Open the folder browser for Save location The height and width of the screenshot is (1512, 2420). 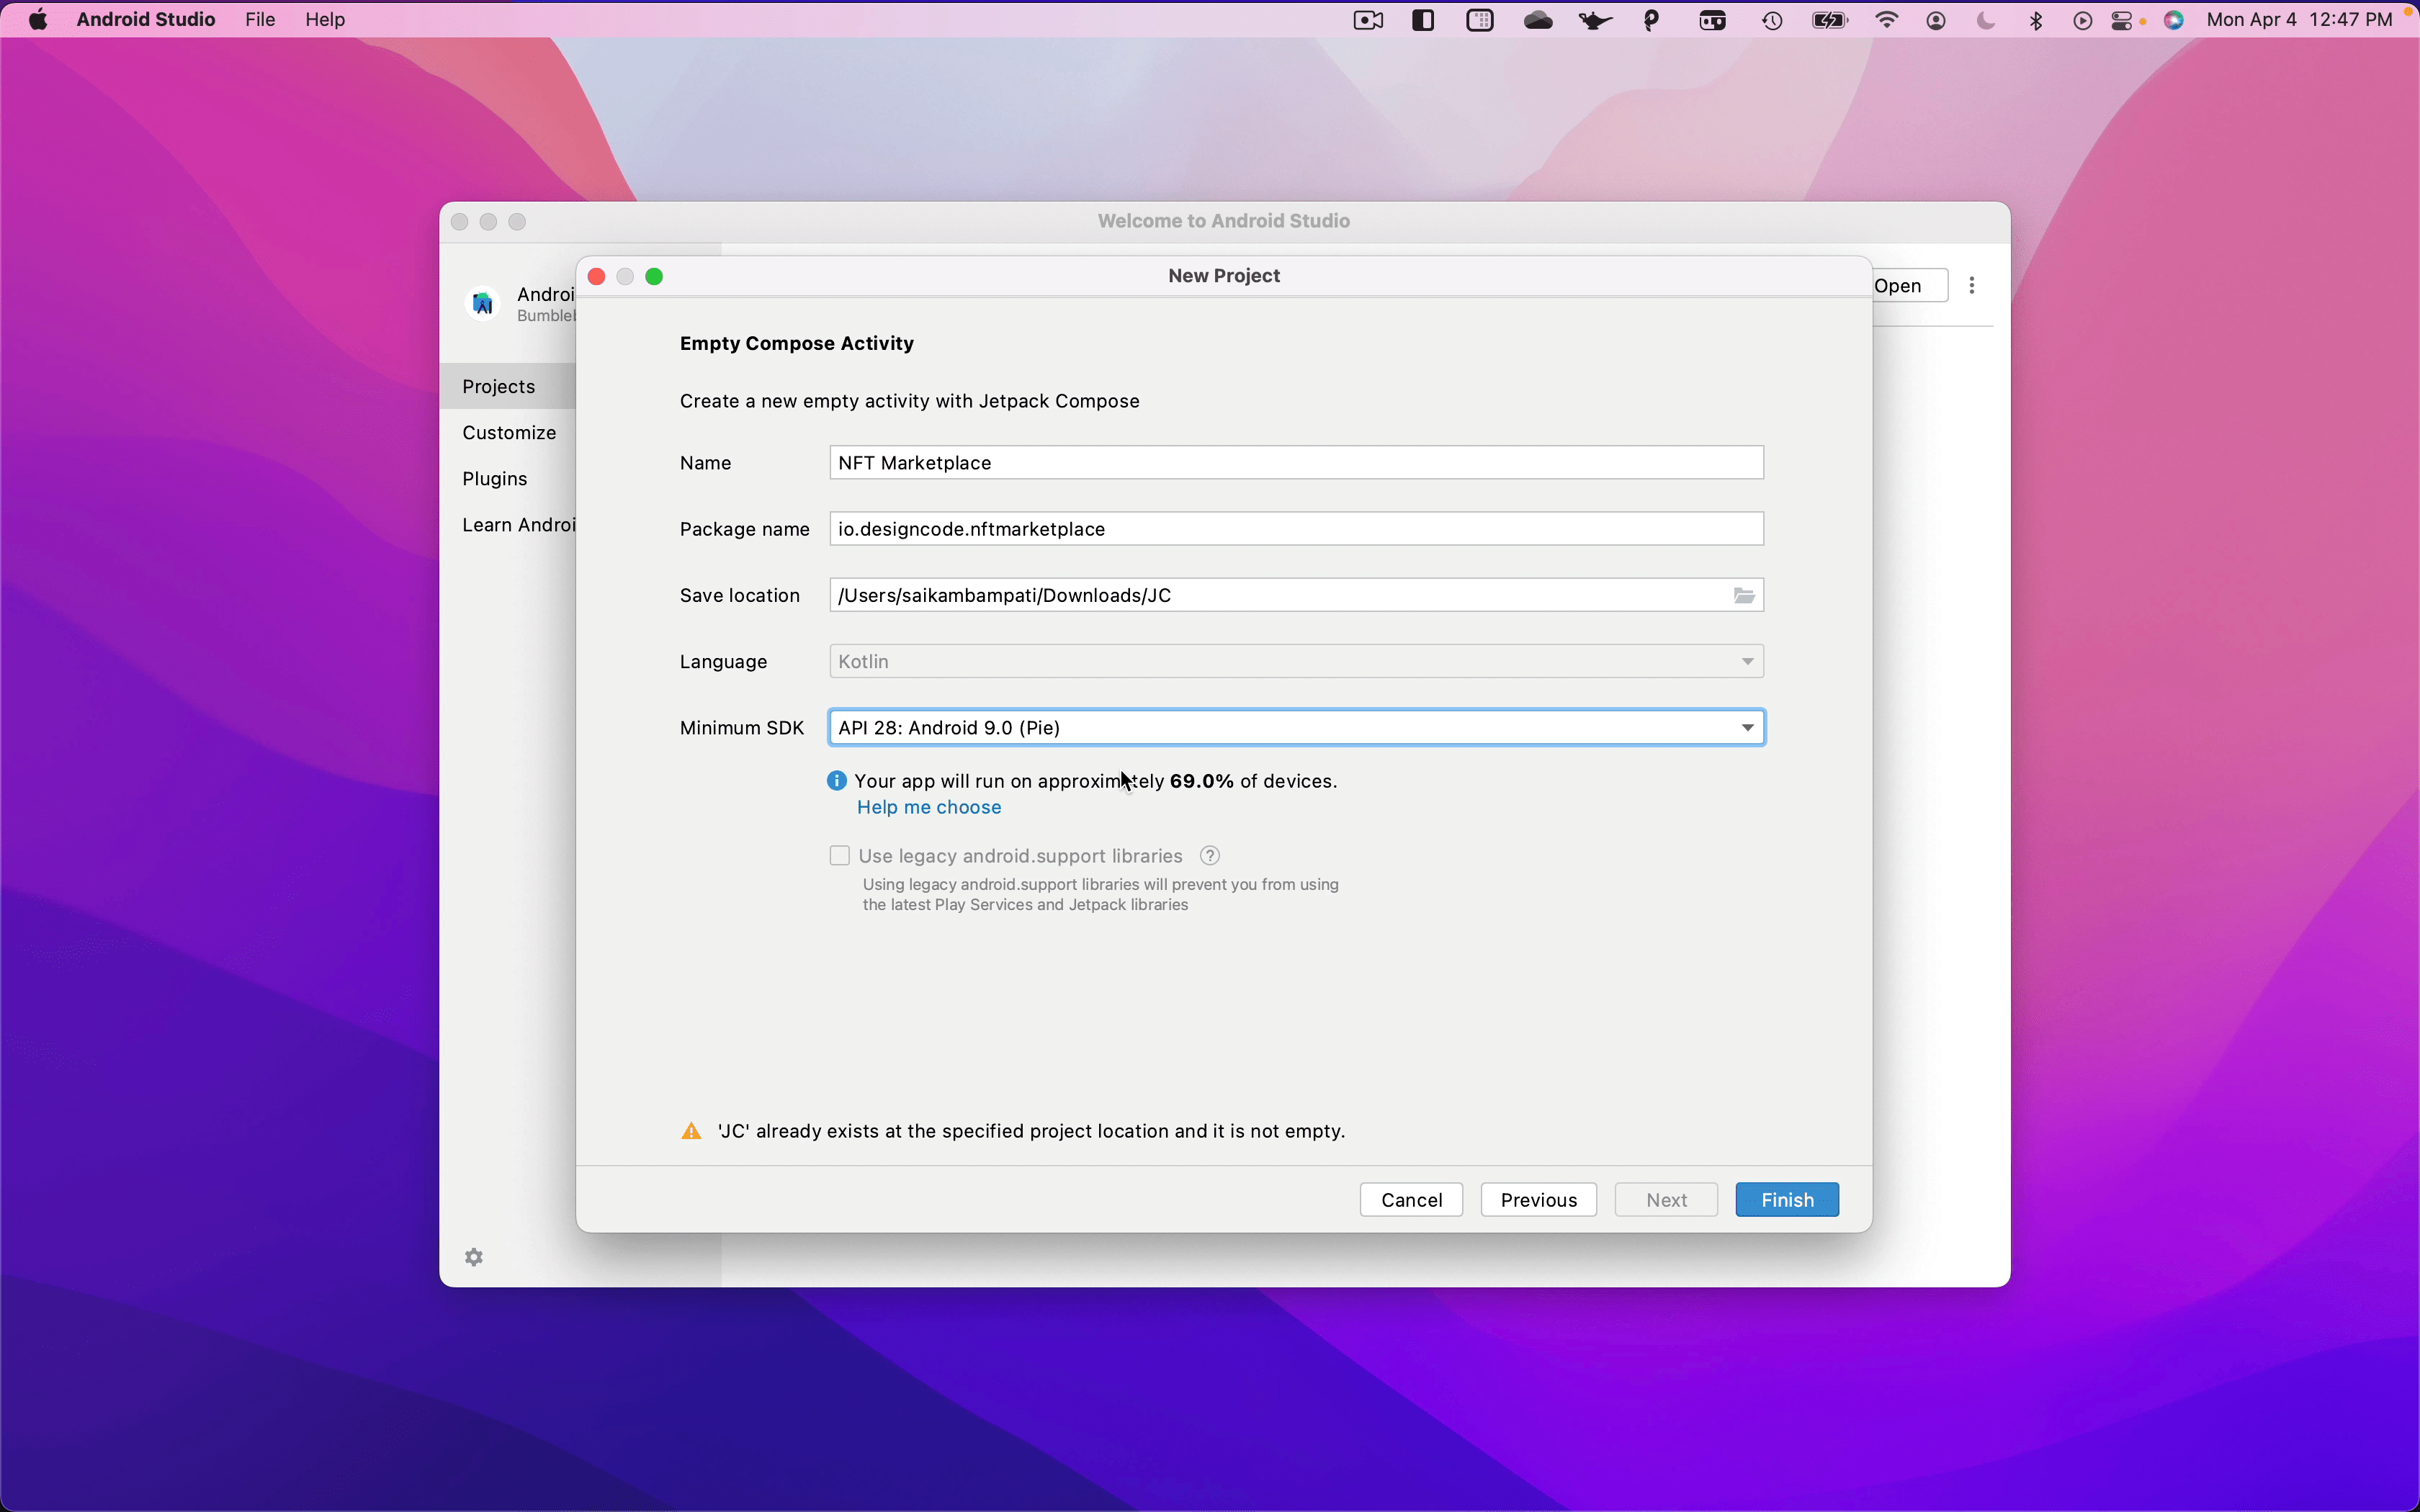(1742, 595)
